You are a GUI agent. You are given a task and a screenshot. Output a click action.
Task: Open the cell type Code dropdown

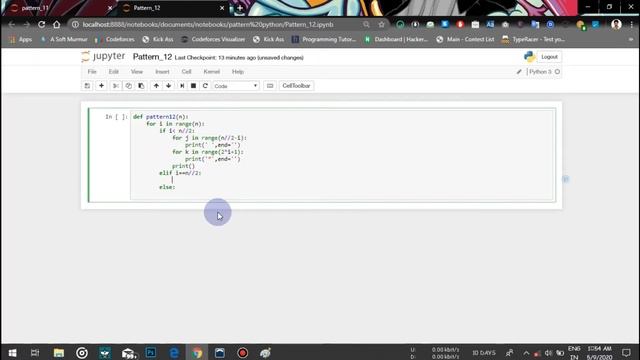pos(236,86)
